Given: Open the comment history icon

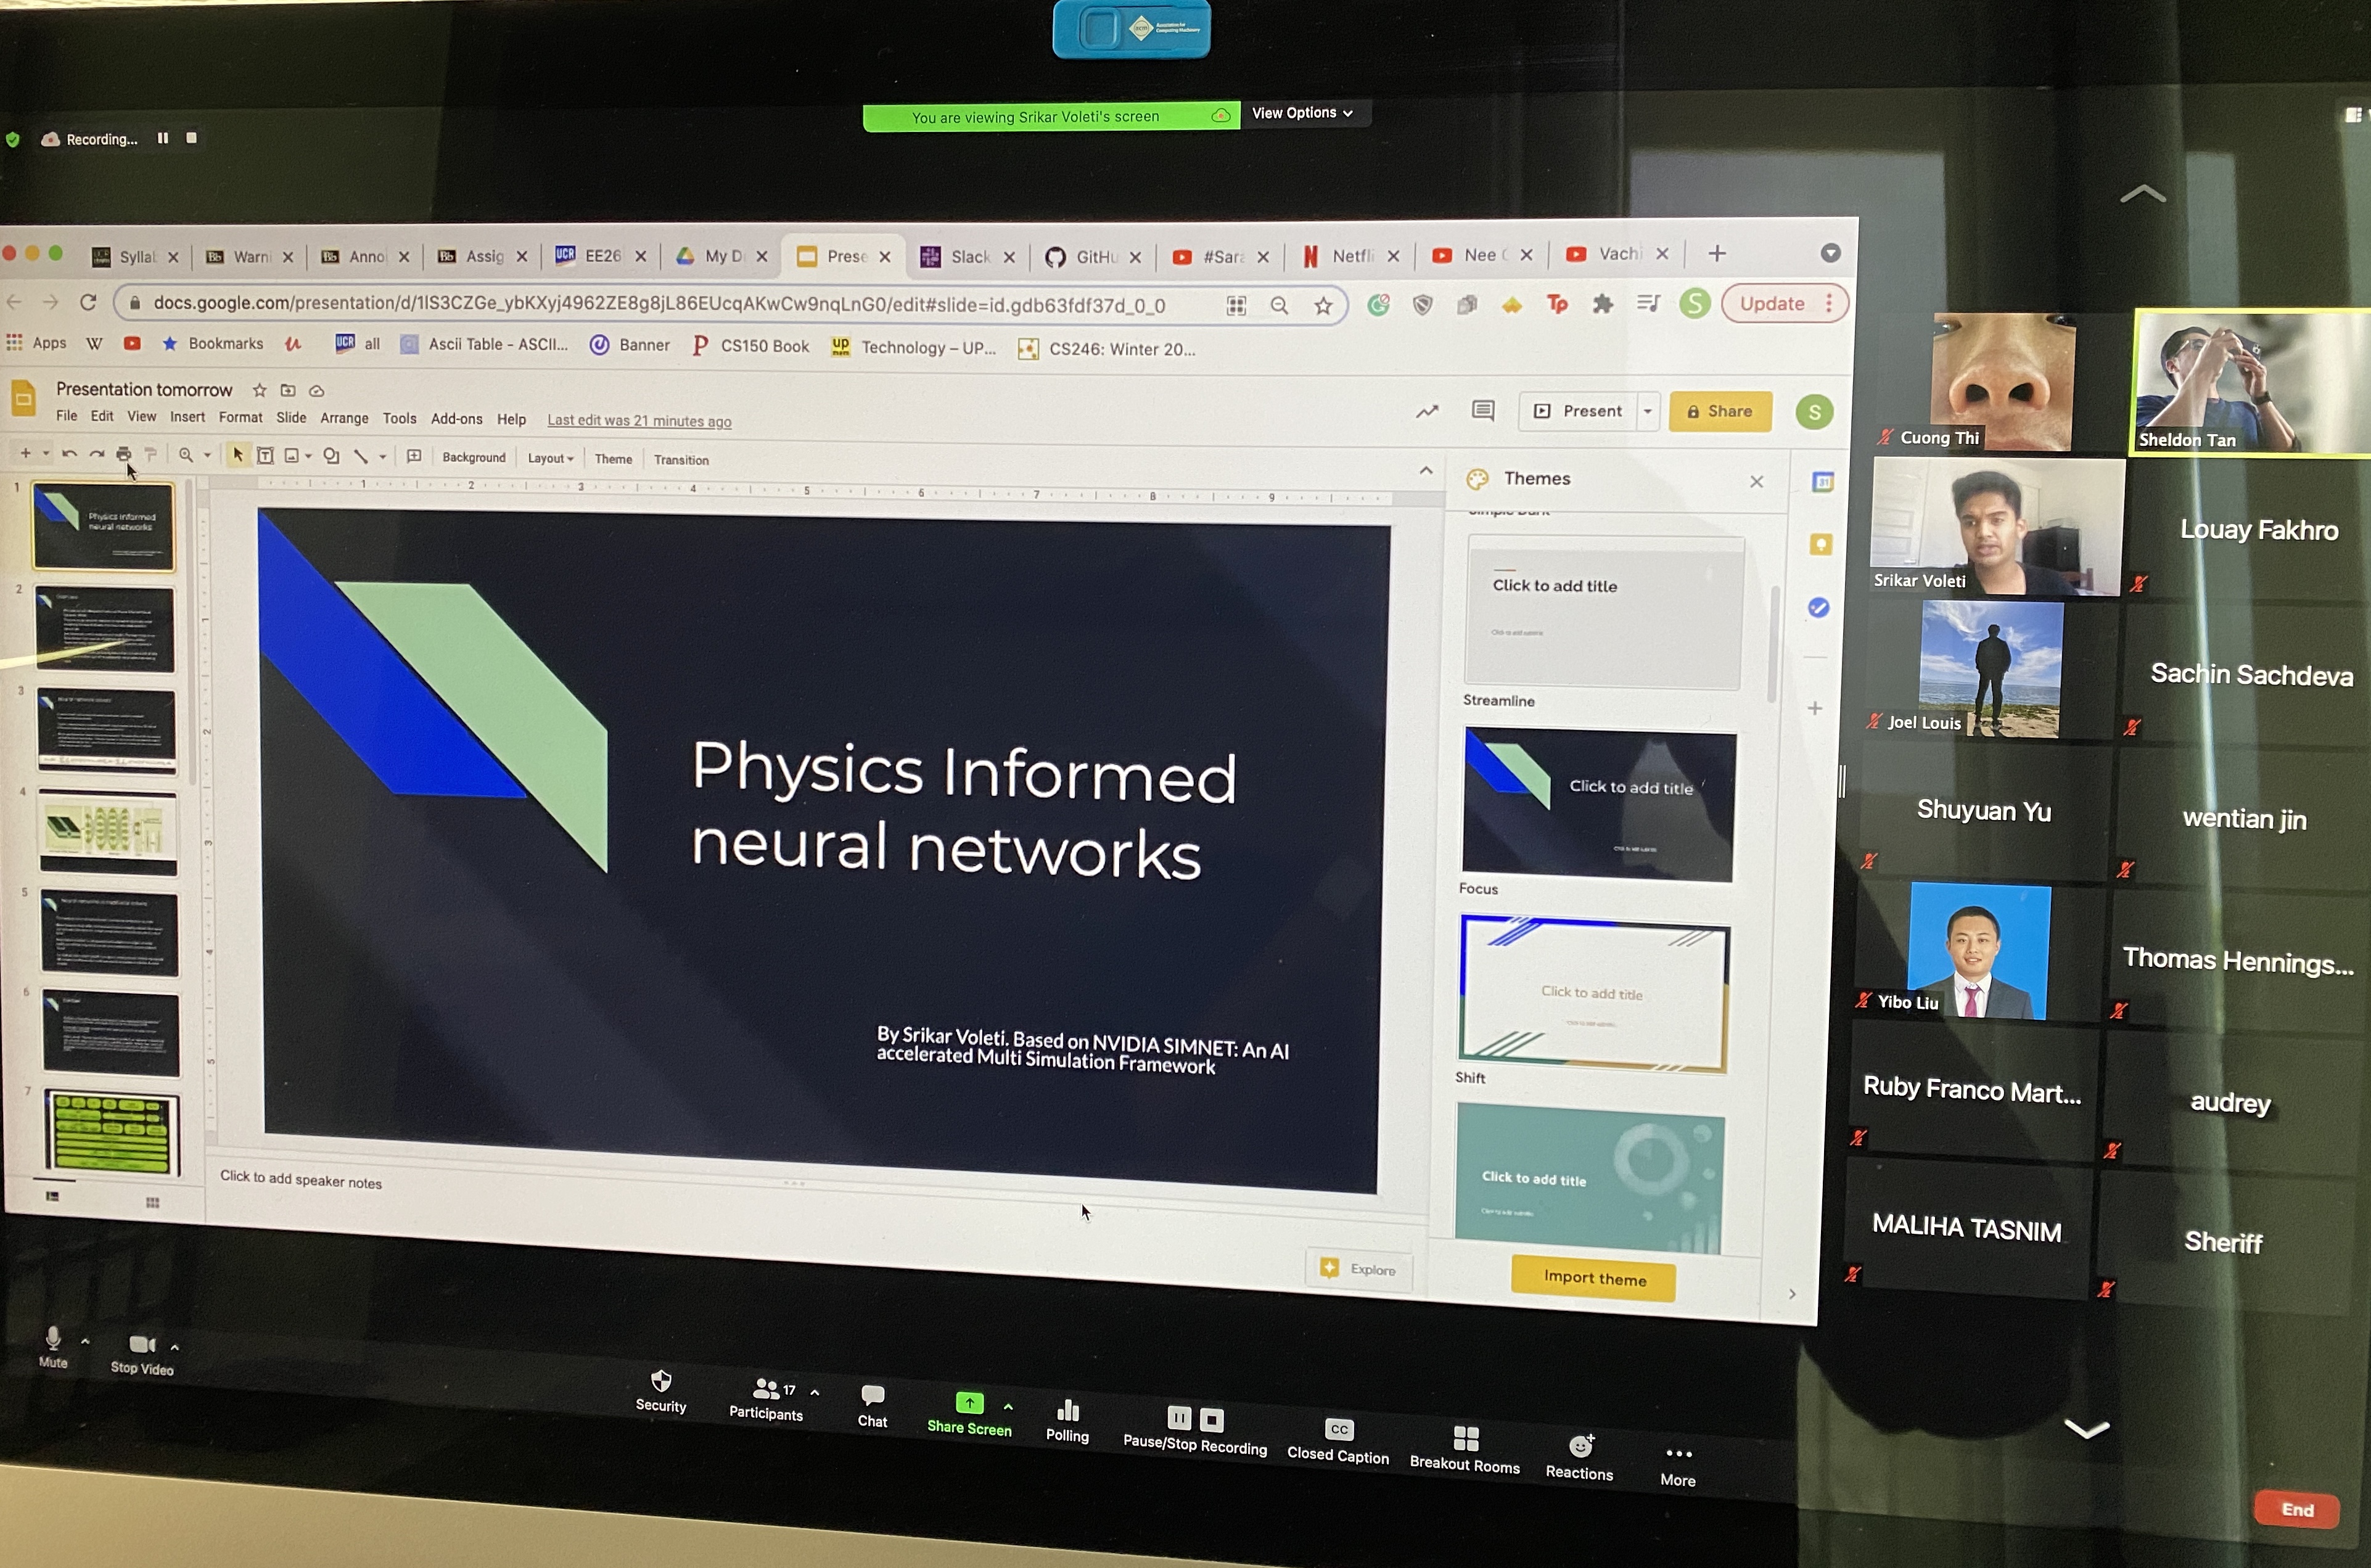Looking at the screenshot, I should coord(1483,410).
